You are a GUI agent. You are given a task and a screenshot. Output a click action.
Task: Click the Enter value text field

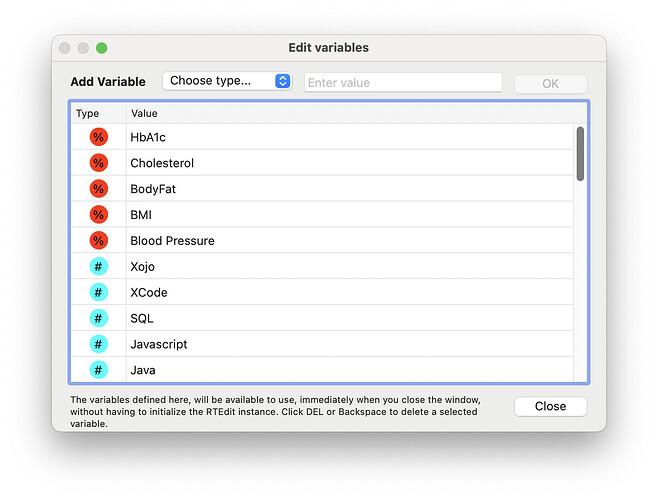(403, 83)
